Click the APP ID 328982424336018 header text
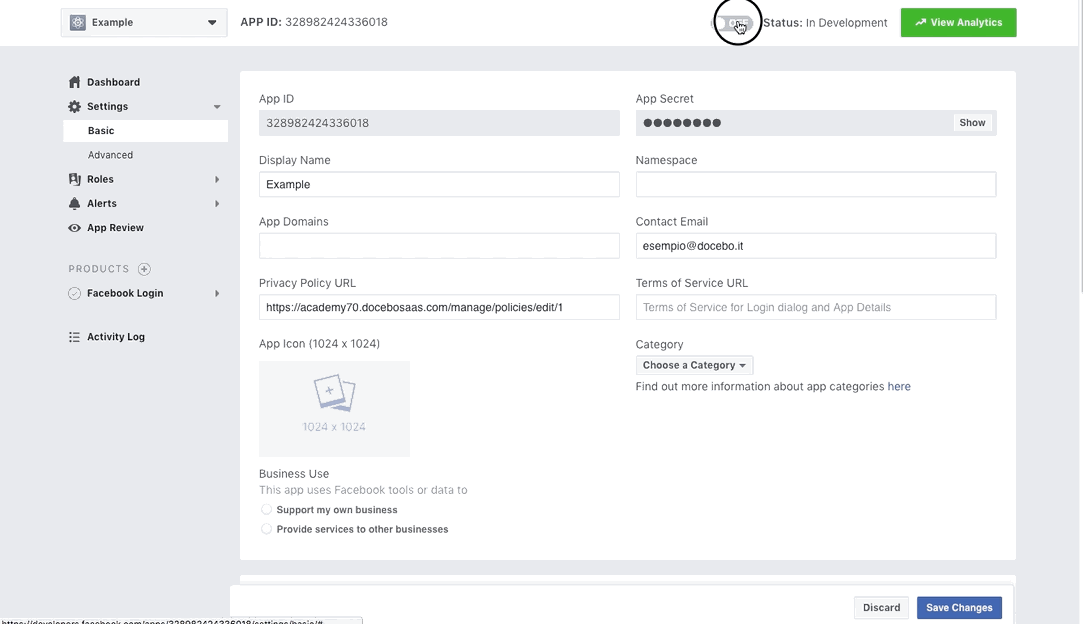The image size is (1083, 624). click(314, 22)
